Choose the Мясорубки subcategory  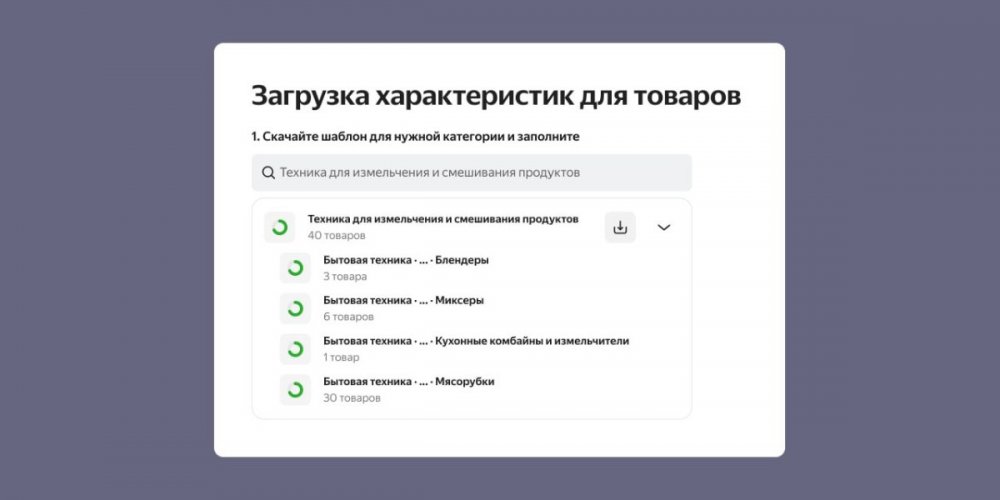coord(408,381)
